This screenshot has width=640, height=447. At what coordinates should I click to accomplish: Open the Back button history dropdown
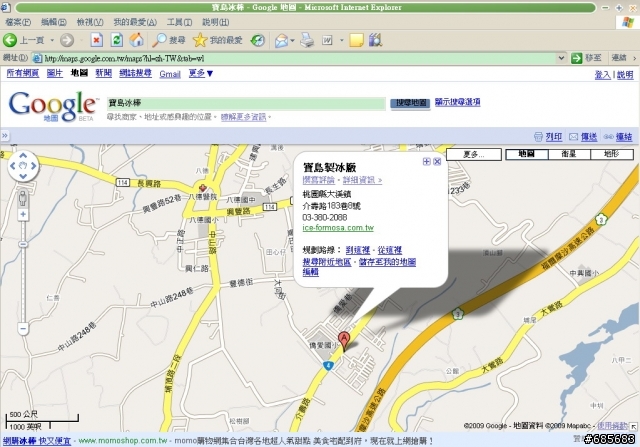point(52,40)
